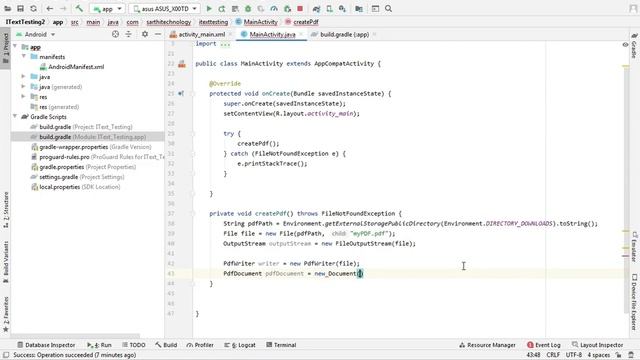Stop the app with red square
The width and height of the screenshot is (640, 360).
point(300,9)
